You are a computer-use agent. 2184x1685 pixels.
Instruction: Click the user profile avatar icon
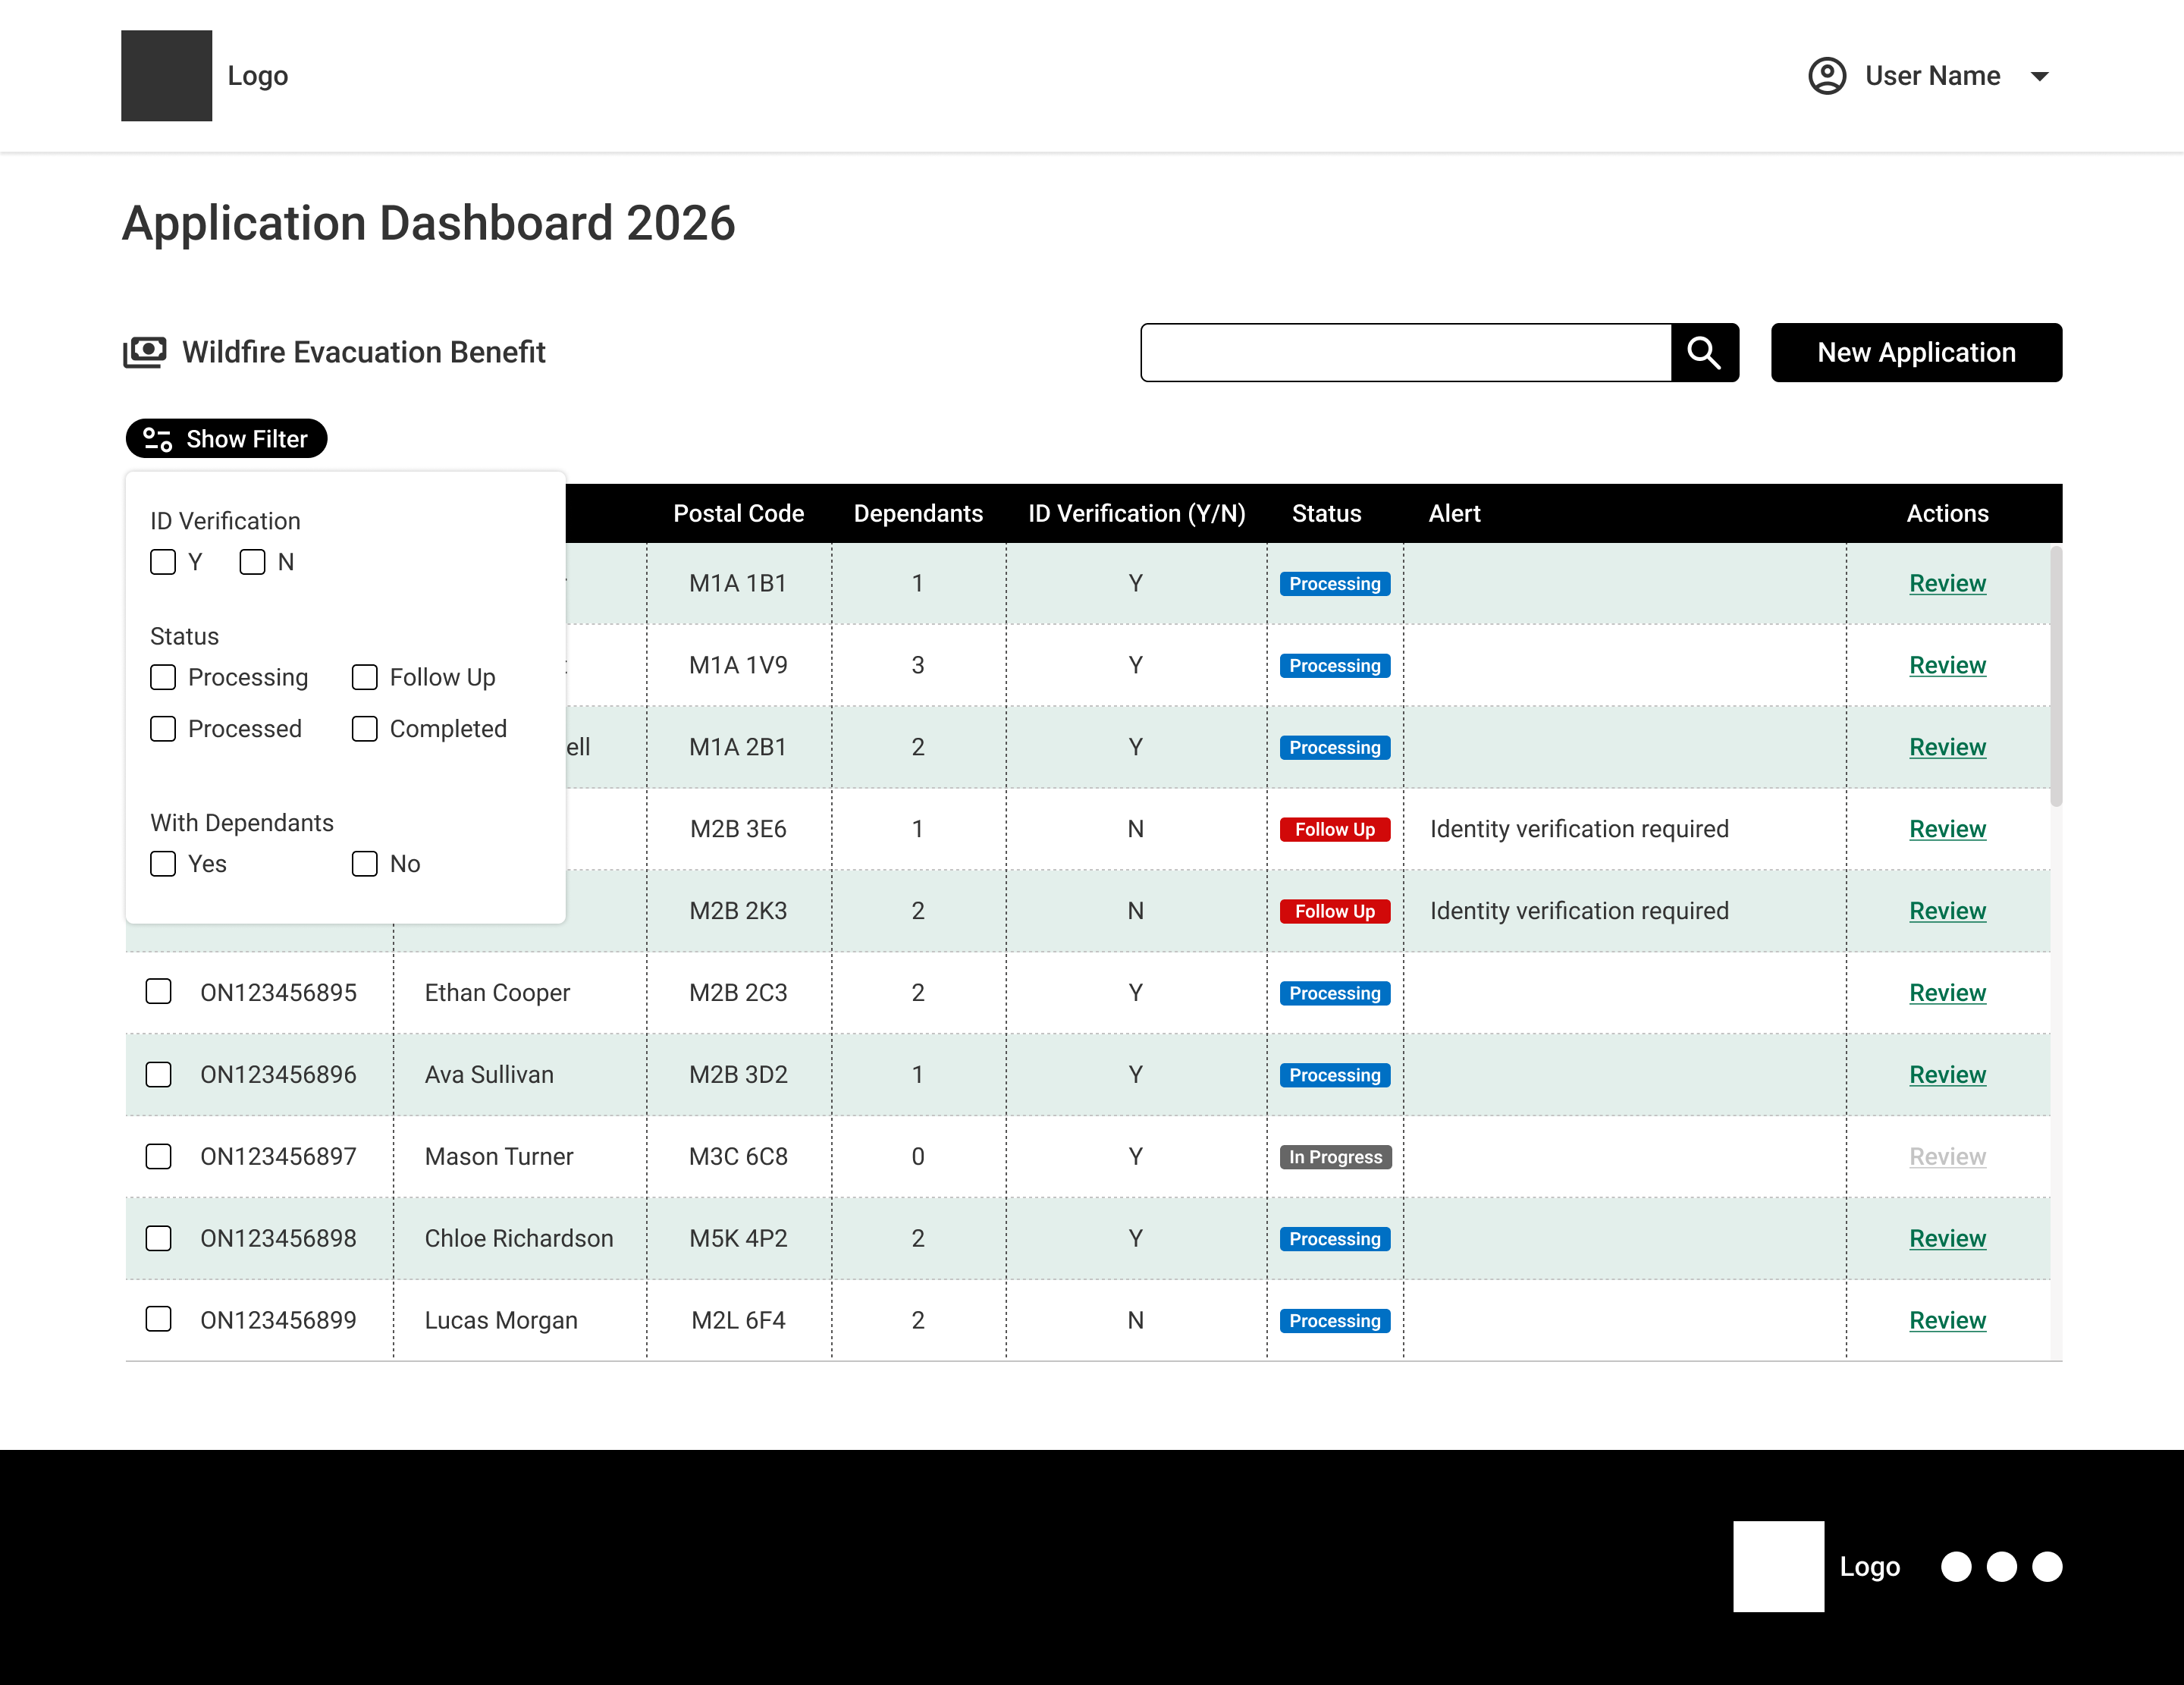[1827, 76]
